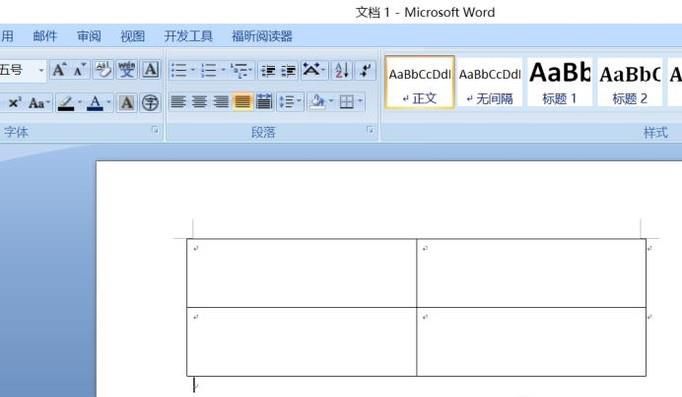
Task: Open the 邮件 ribbon tab
Action: 45,36
